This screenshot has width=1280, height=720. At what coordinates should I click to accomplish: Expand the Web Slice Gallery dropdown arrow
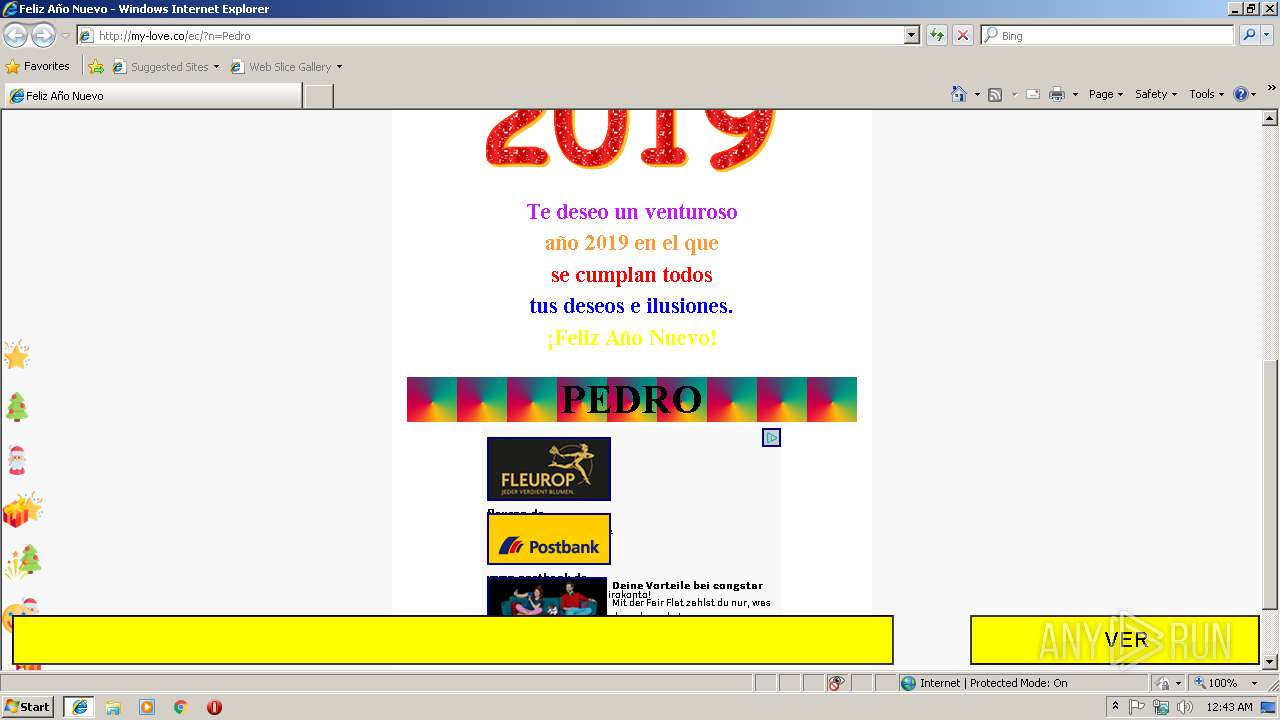[339, 67]
